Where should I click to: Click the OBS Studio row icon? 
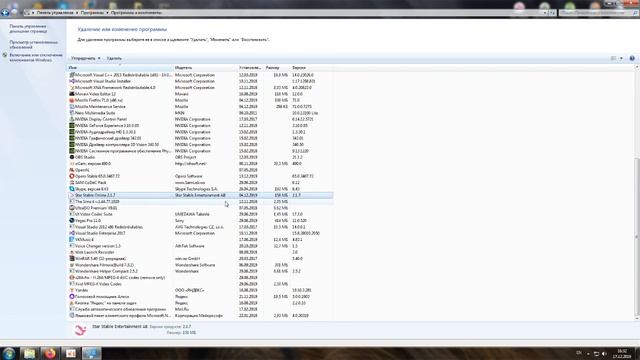pyautogui.click(x=72, y=157)
